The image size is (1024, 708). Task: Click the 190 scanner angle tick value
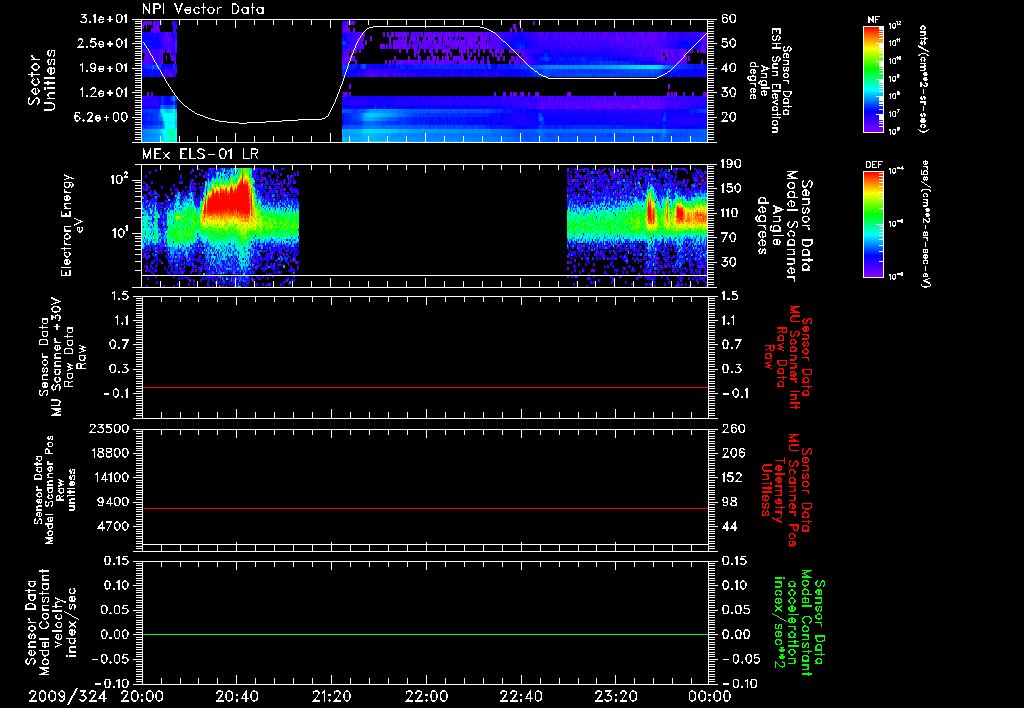pos(731,164)
